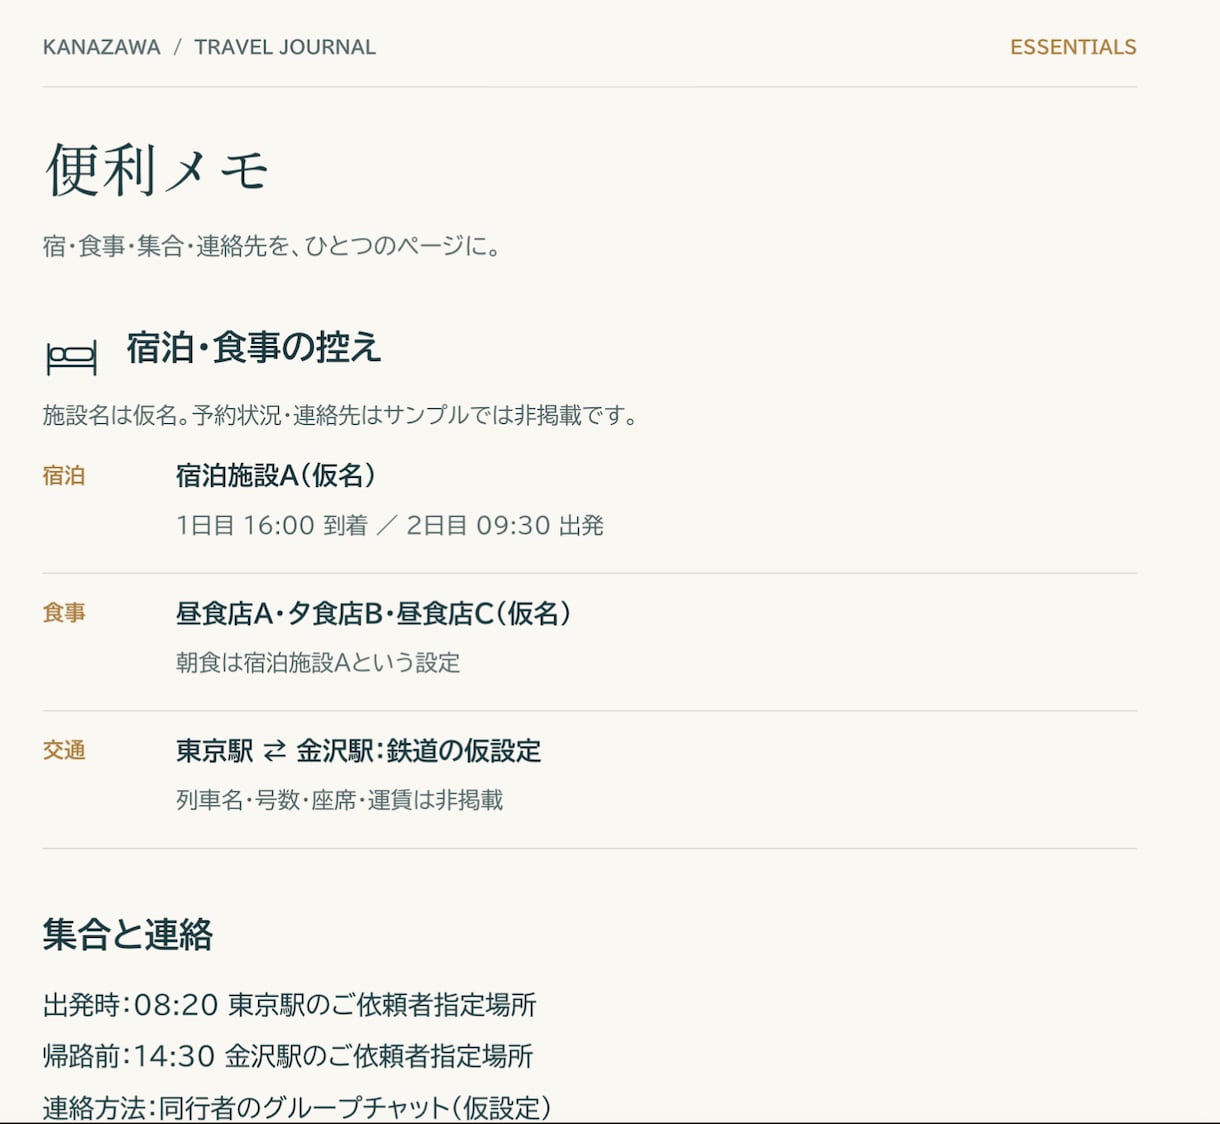Click the 朝食は宿泊施設Aという設定 note
Screen dimensions: 1220x1124
coord(318,662)
